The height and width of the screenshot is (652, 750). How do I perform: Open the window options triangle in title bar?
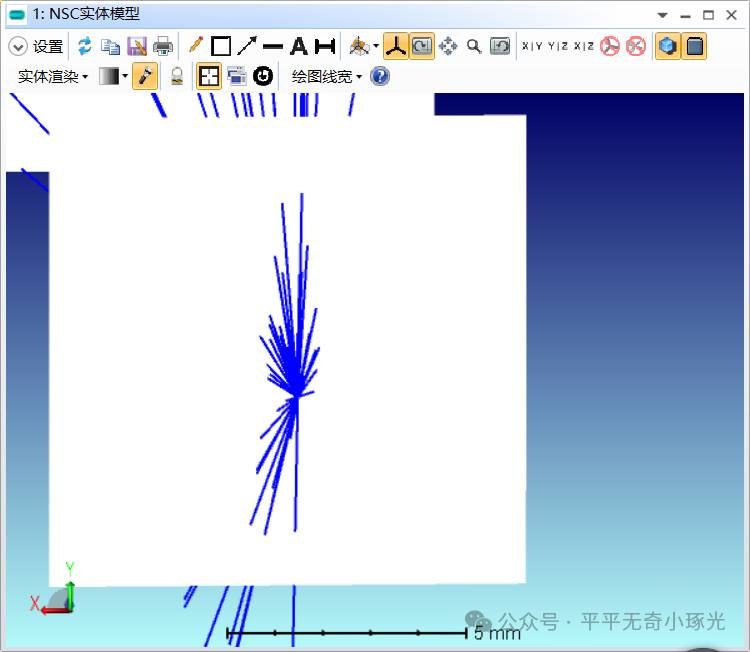[662, 15]
